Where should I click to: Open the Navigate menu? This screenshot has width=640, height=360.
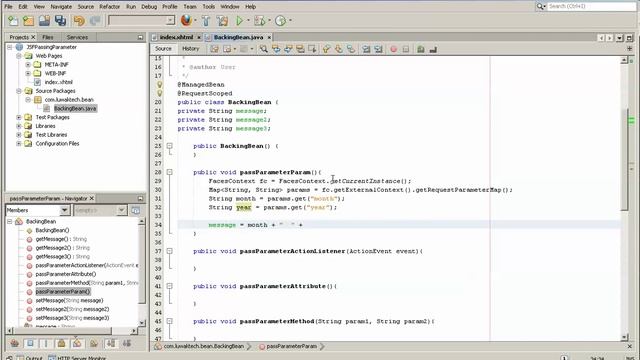click(61, 7)
